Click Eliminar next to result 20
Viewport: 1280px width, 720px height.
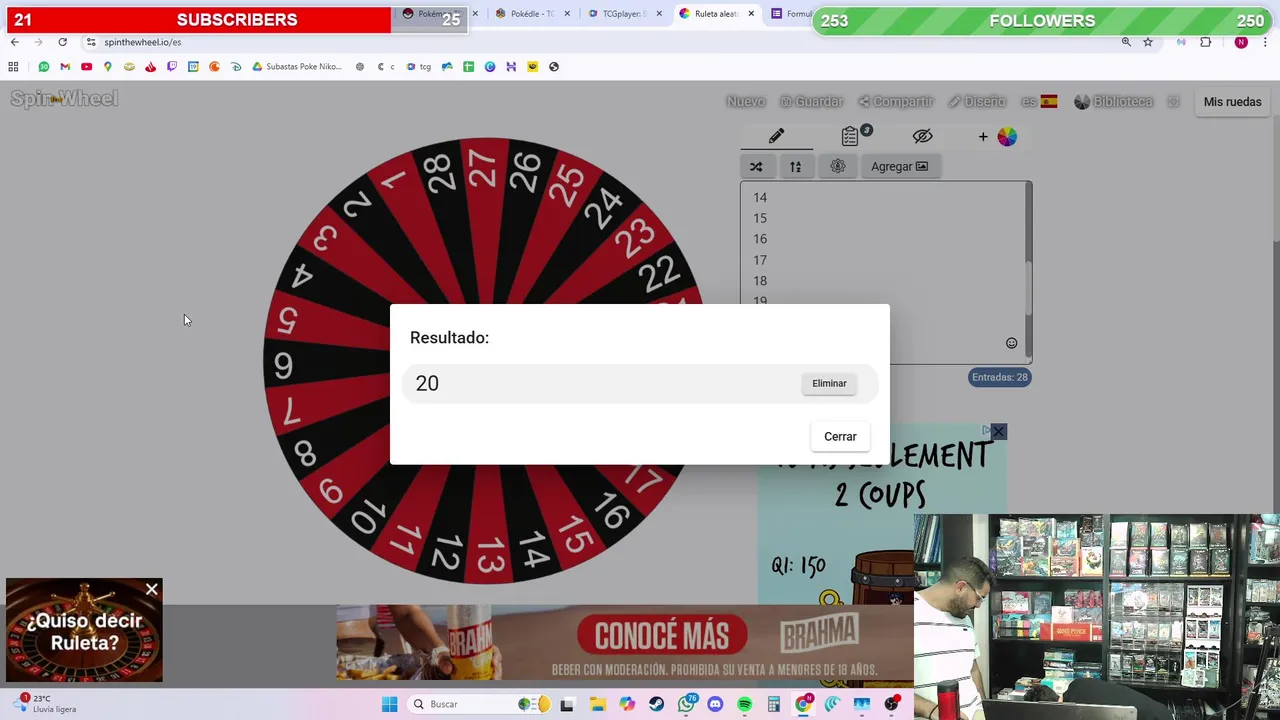click(829, 383)
